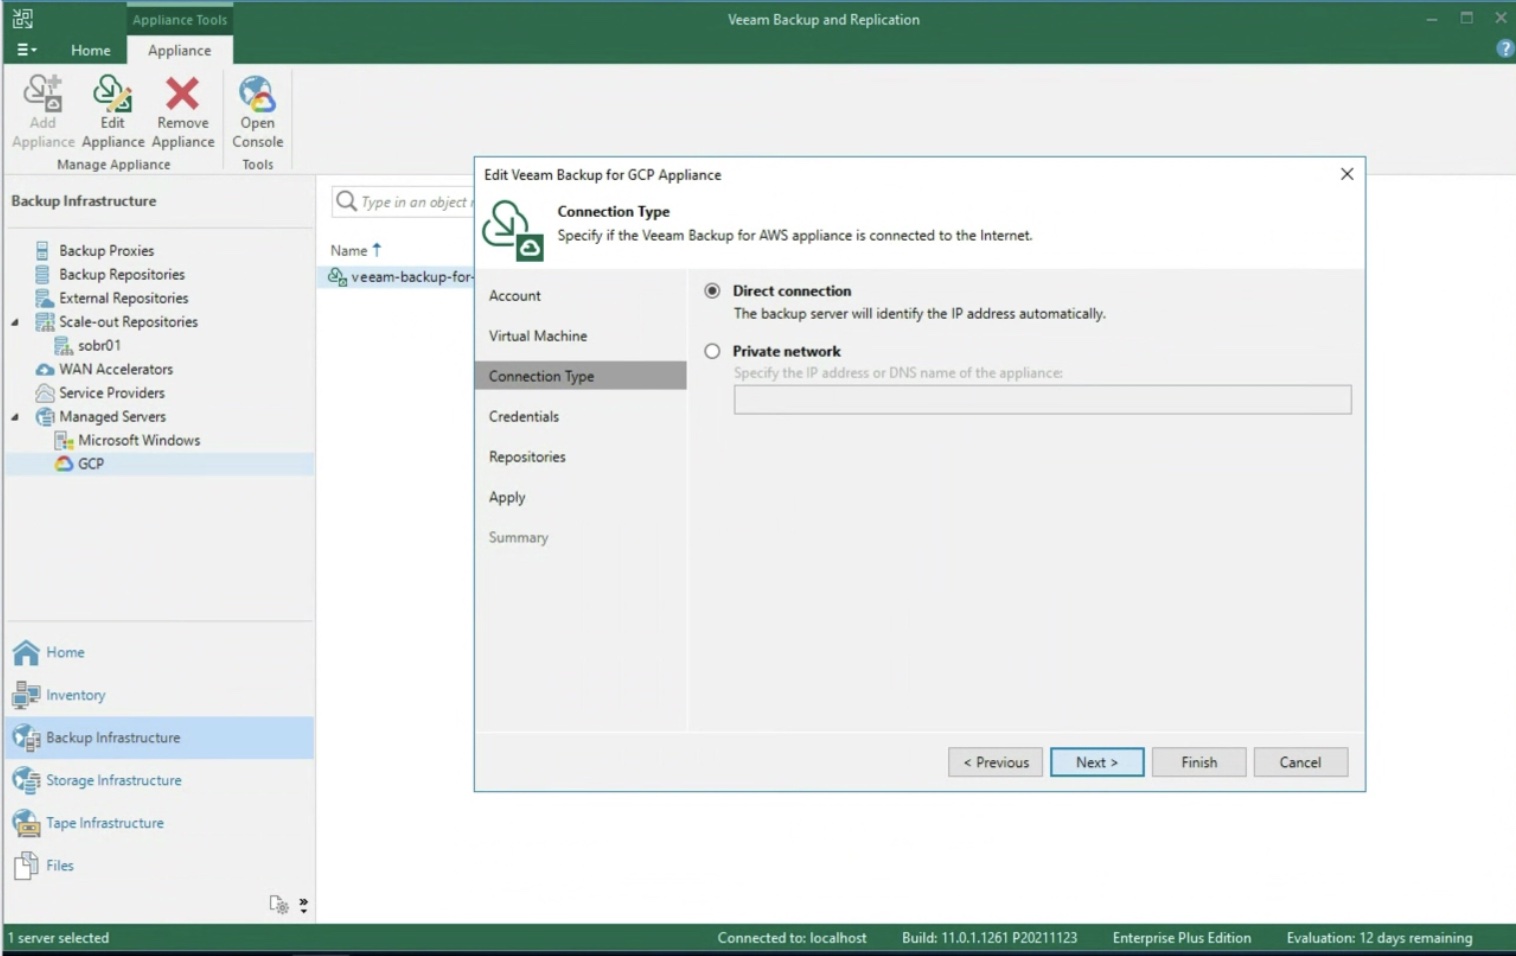
Task: Collapse the Scale-out Repositories branch
Action: (x=15, y=322)
